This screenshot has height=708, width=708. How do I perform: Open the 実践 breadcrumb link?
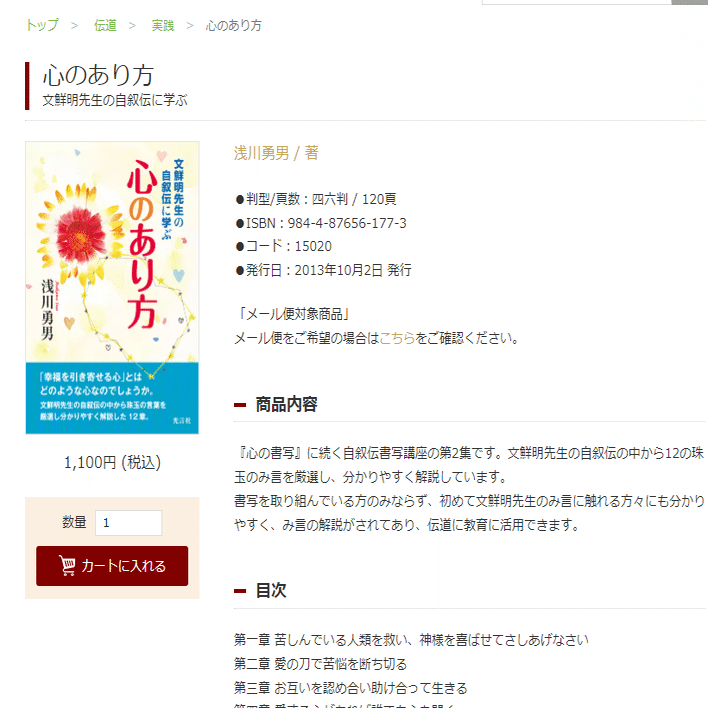point(163,25)
